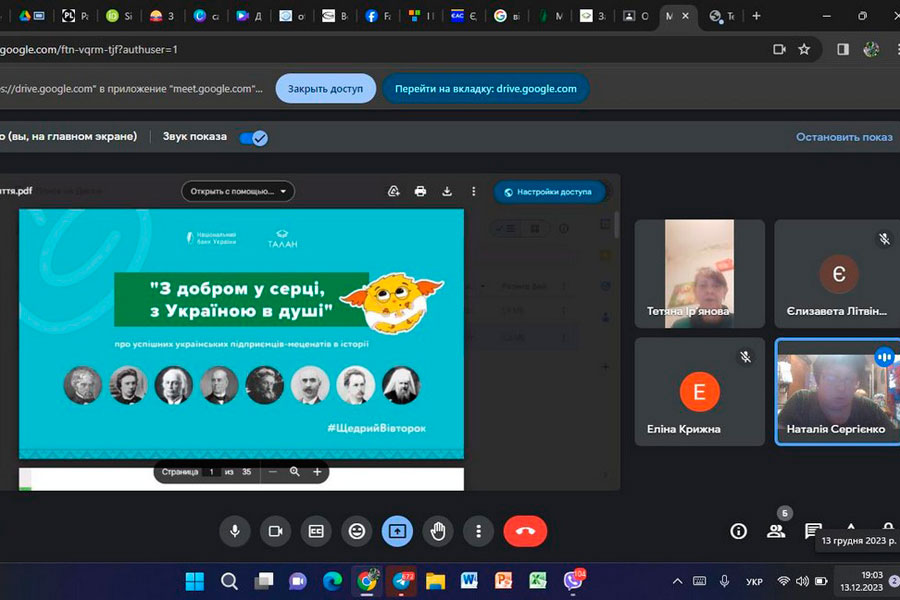Stop presenting via highlighted share screen button

tap(397, 531)
